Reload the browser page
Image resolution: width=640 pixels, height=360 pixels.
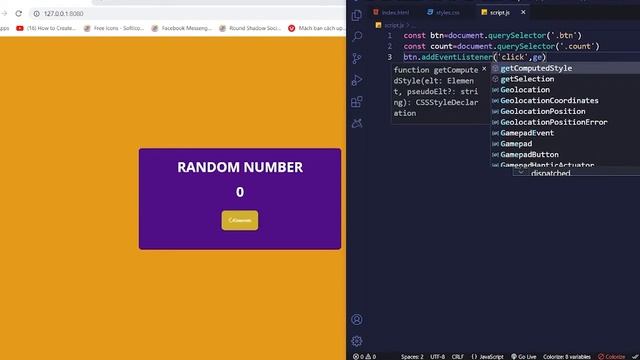click(18, 13)
